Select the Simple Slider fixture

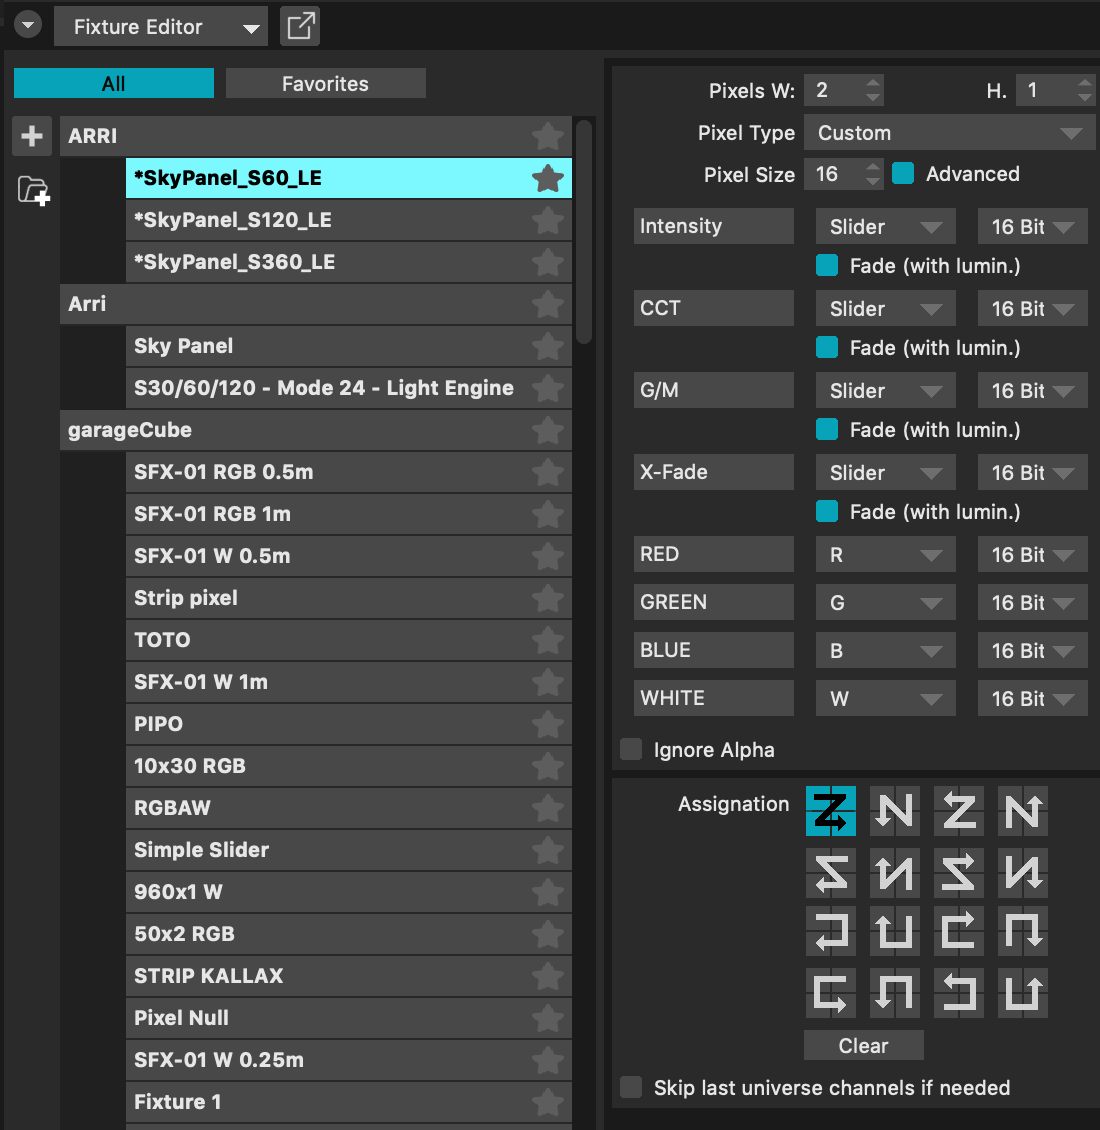349,850
